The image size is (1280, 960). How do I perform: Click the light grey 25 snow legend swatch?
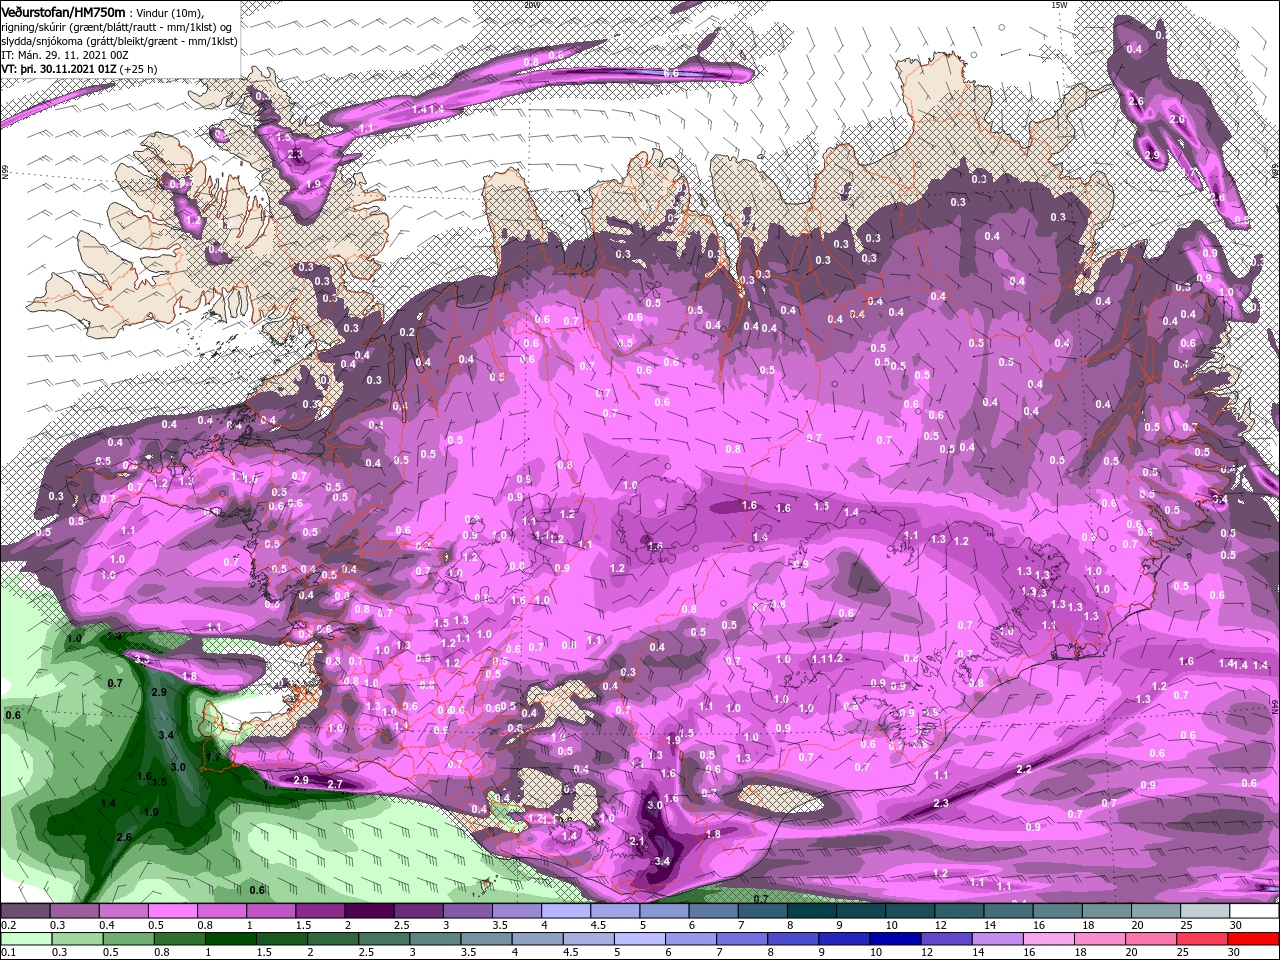pos(1205,911)
